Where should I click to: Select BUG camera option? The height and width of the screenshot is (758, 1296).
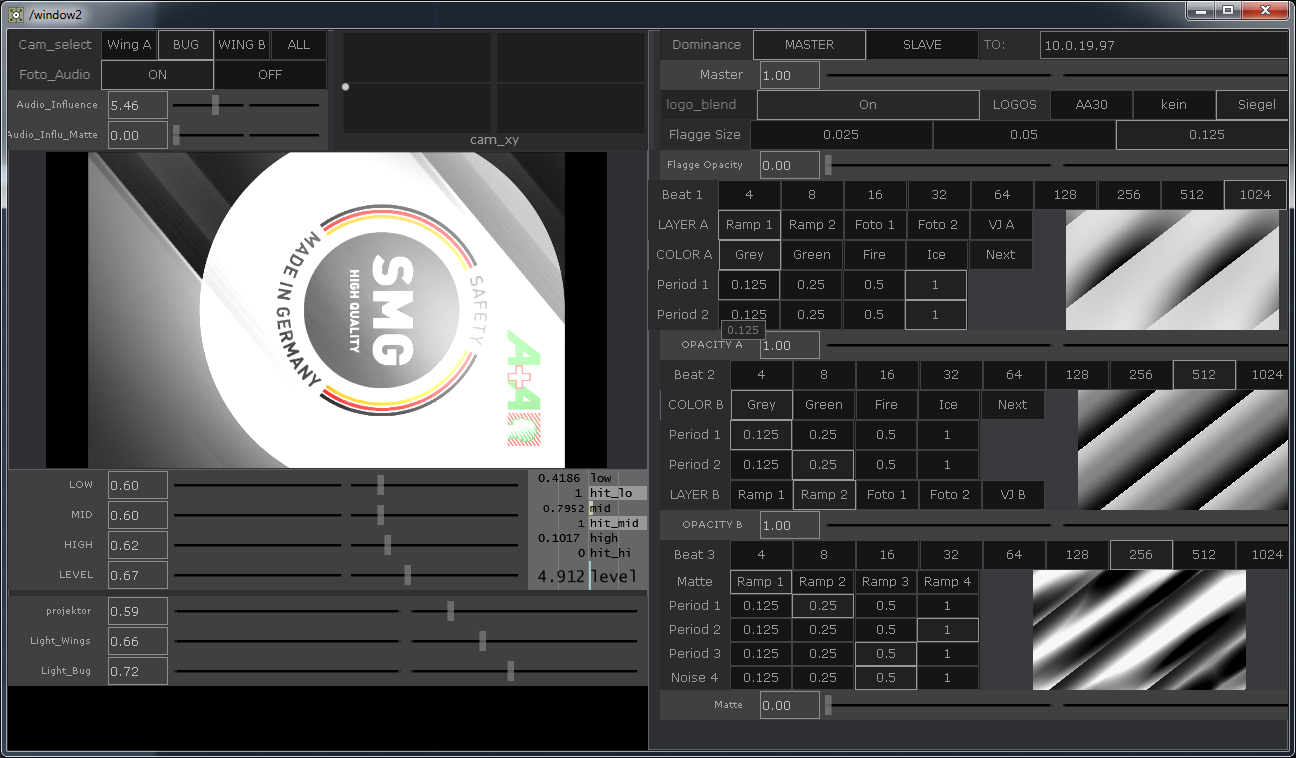point(186,45)
